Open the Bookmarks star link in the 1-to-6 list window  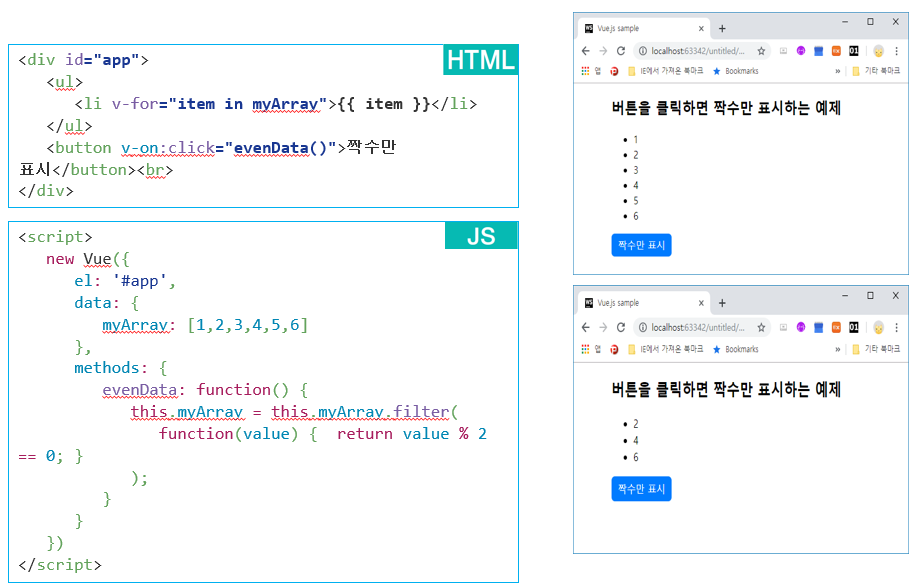pyautogui.click(x=735, y=71)
